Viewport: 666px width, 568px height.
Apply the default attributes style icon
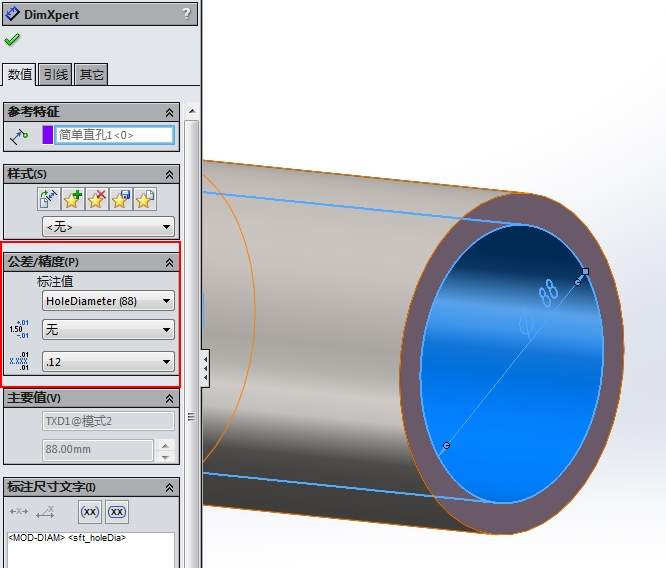48,199
